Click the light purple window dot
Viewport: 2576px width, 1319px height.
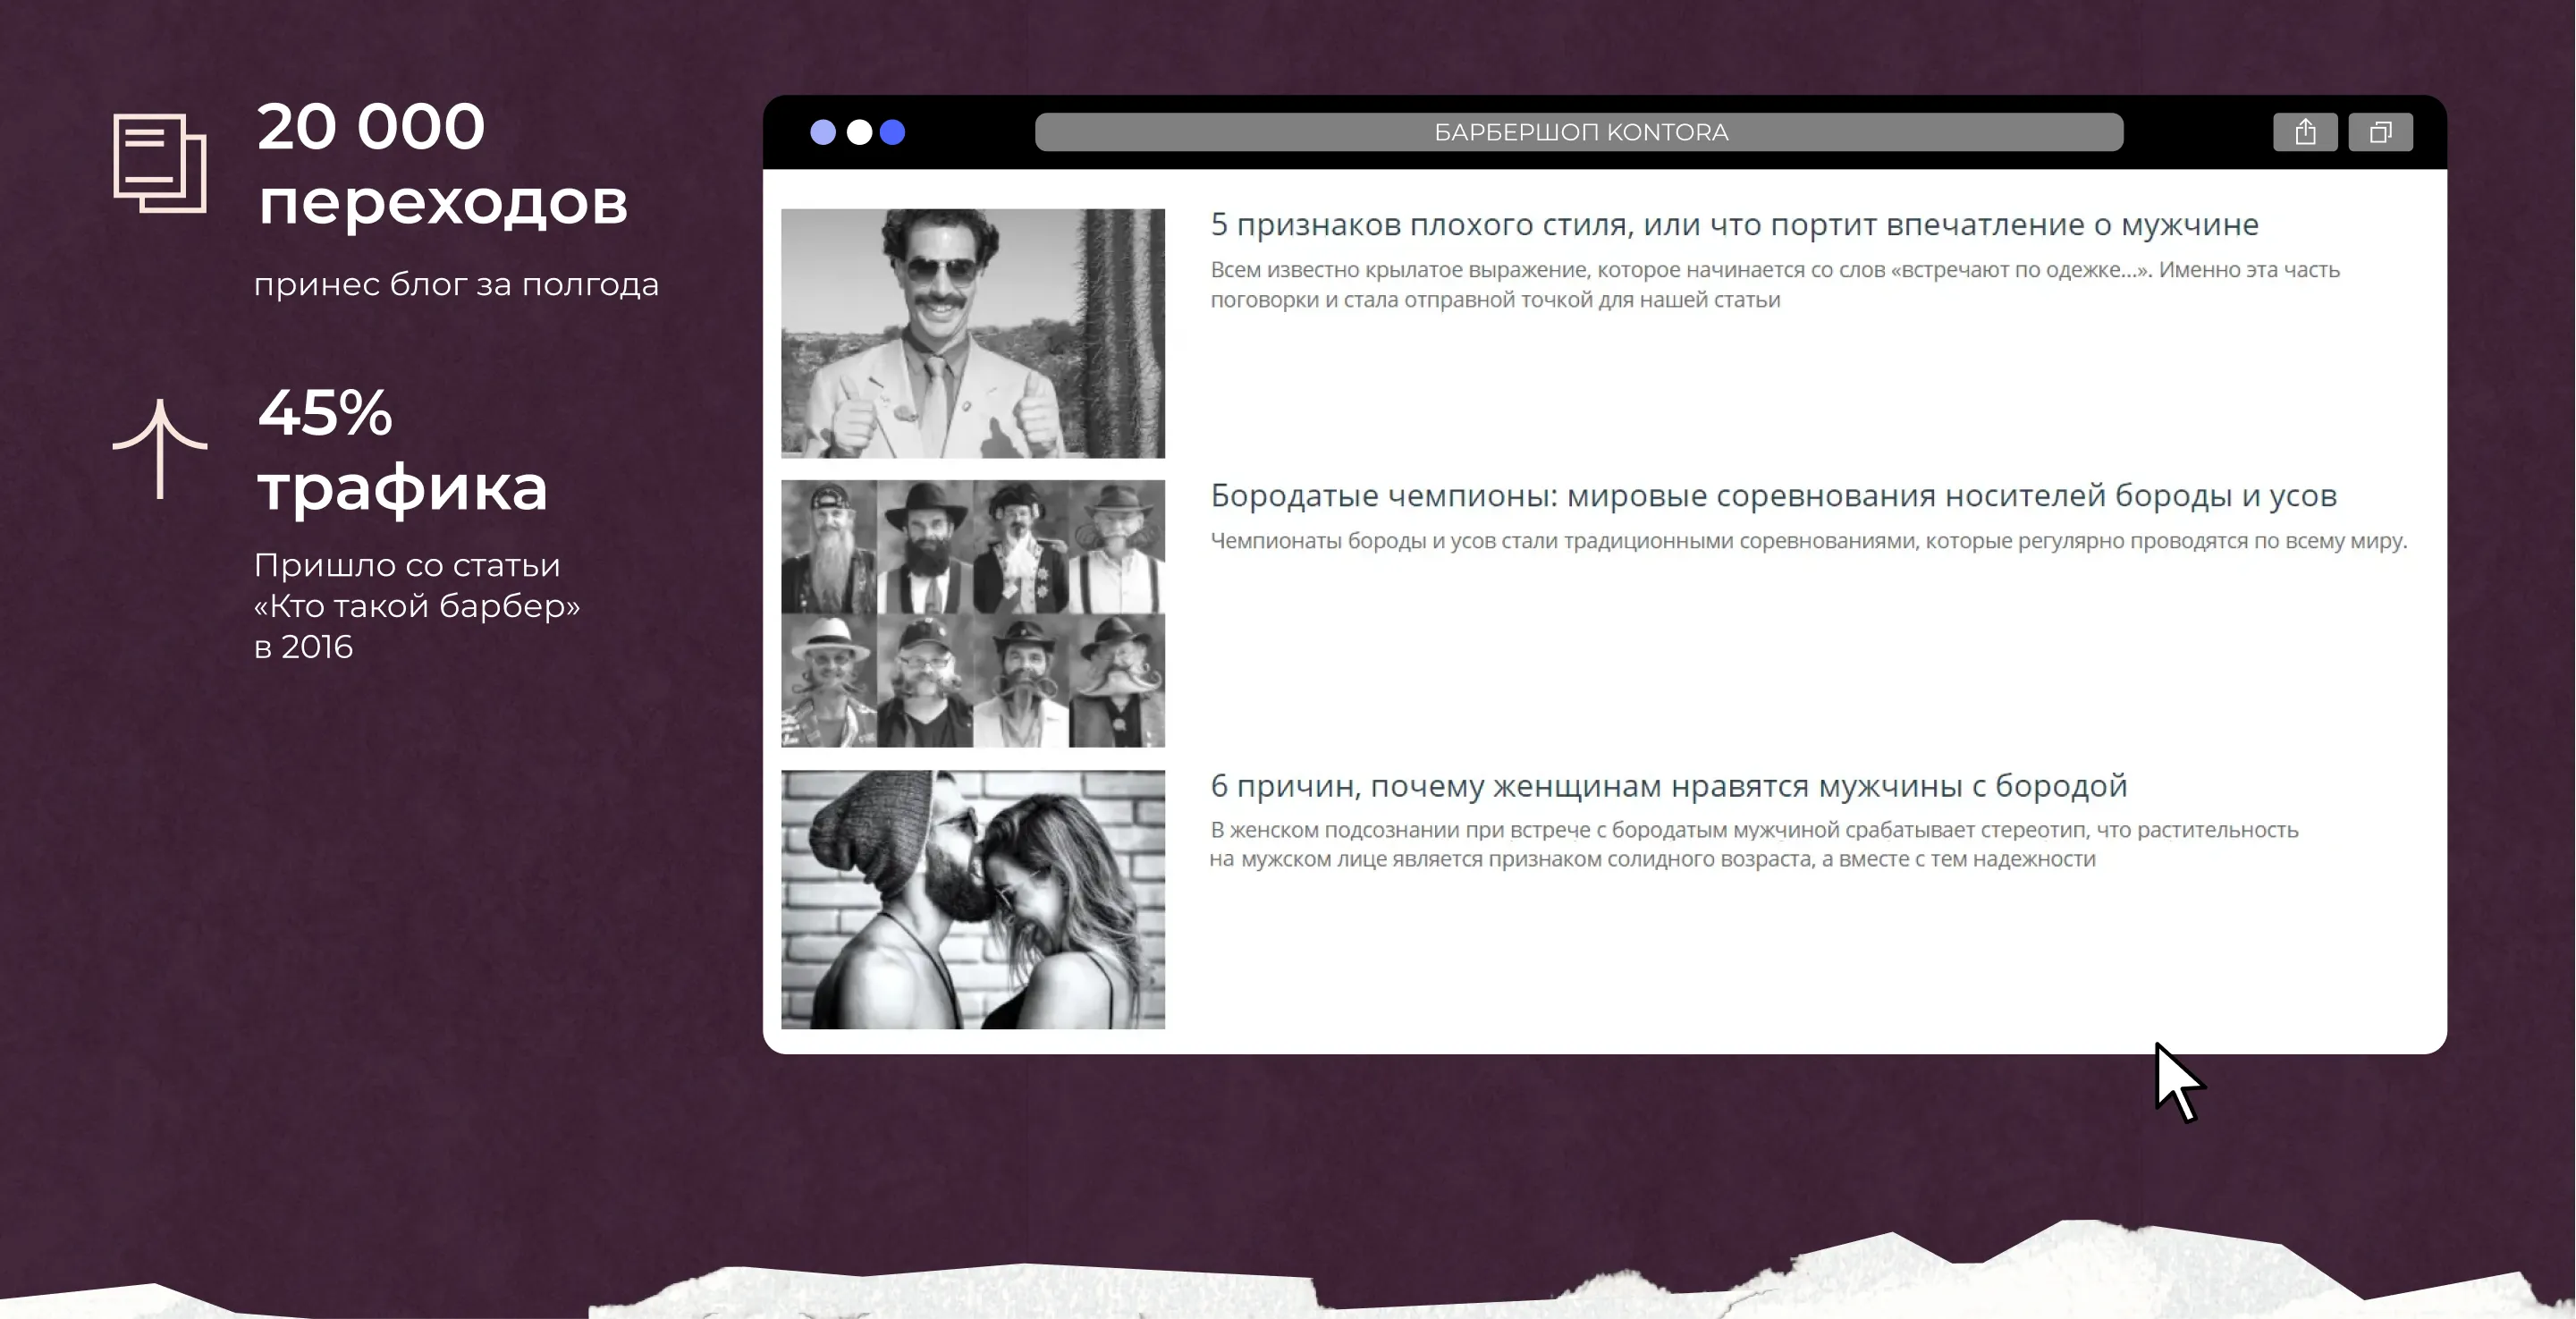point(823,132)
